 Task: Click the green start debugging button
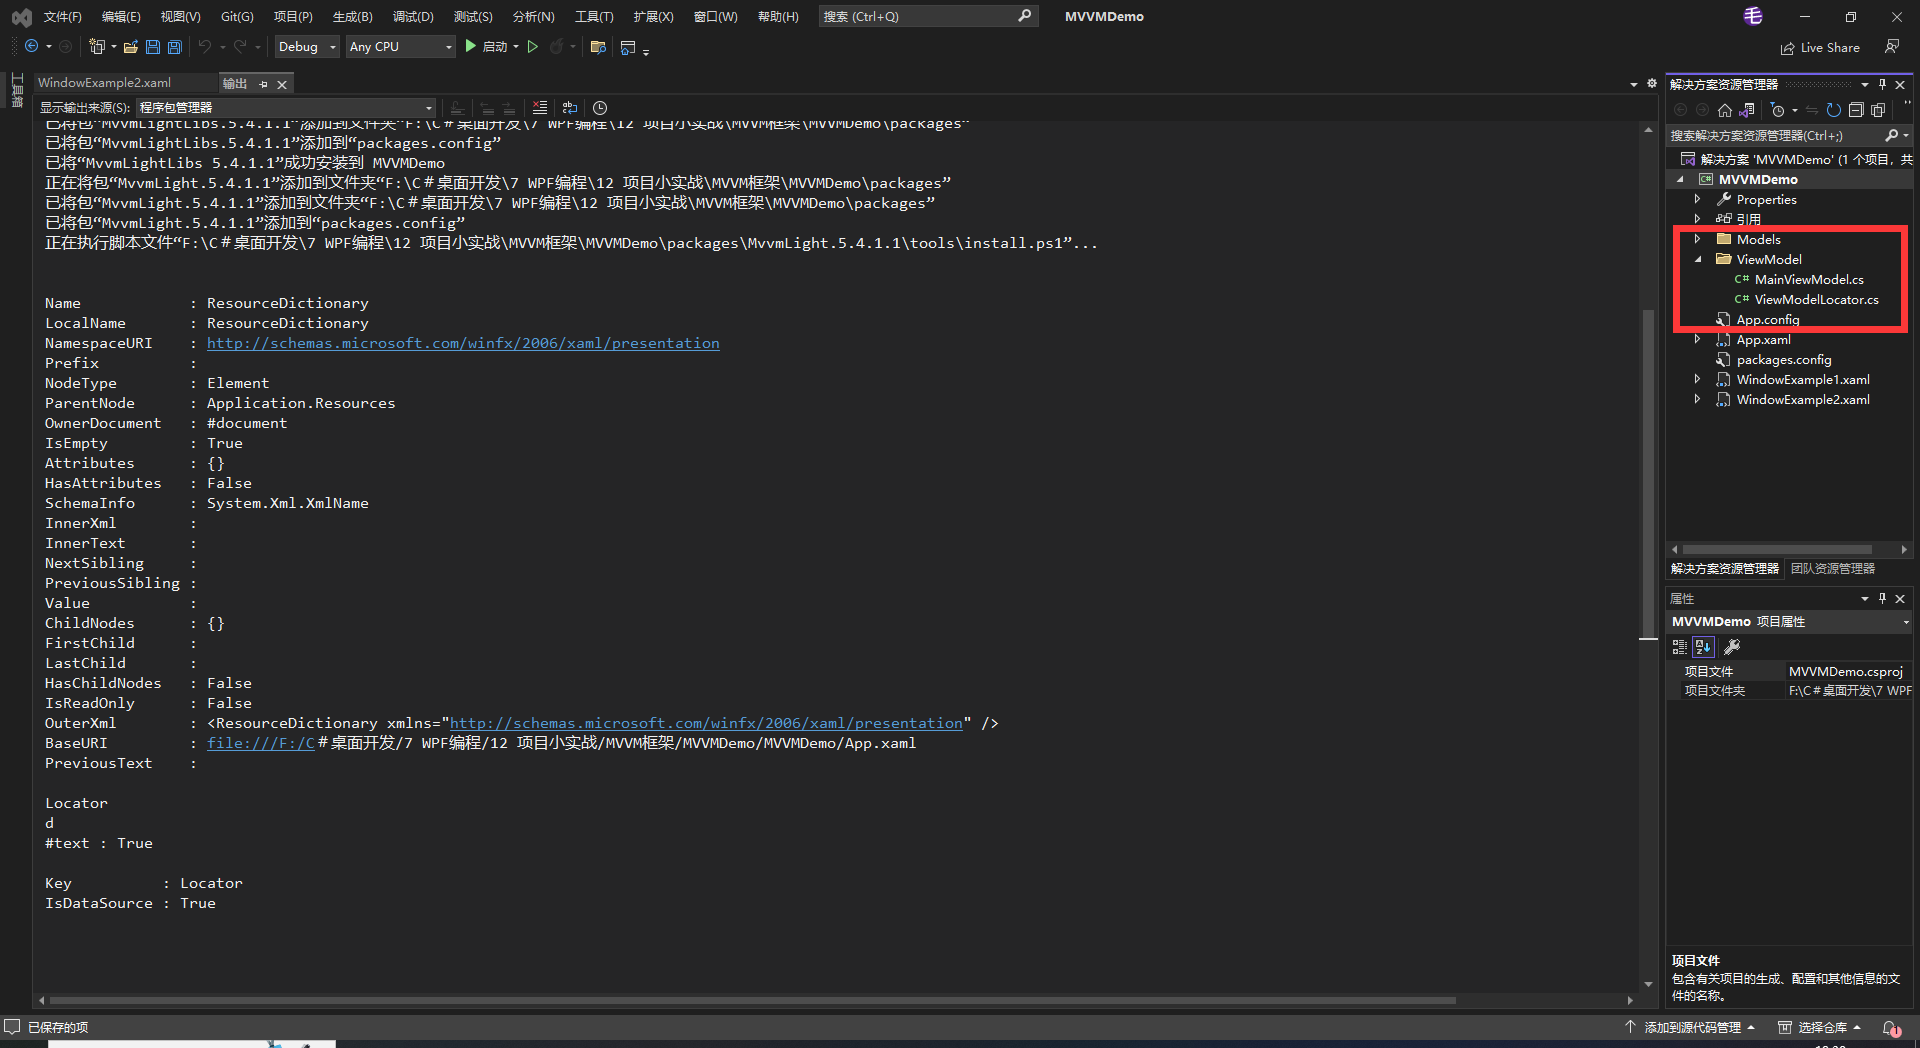(471, 47)
